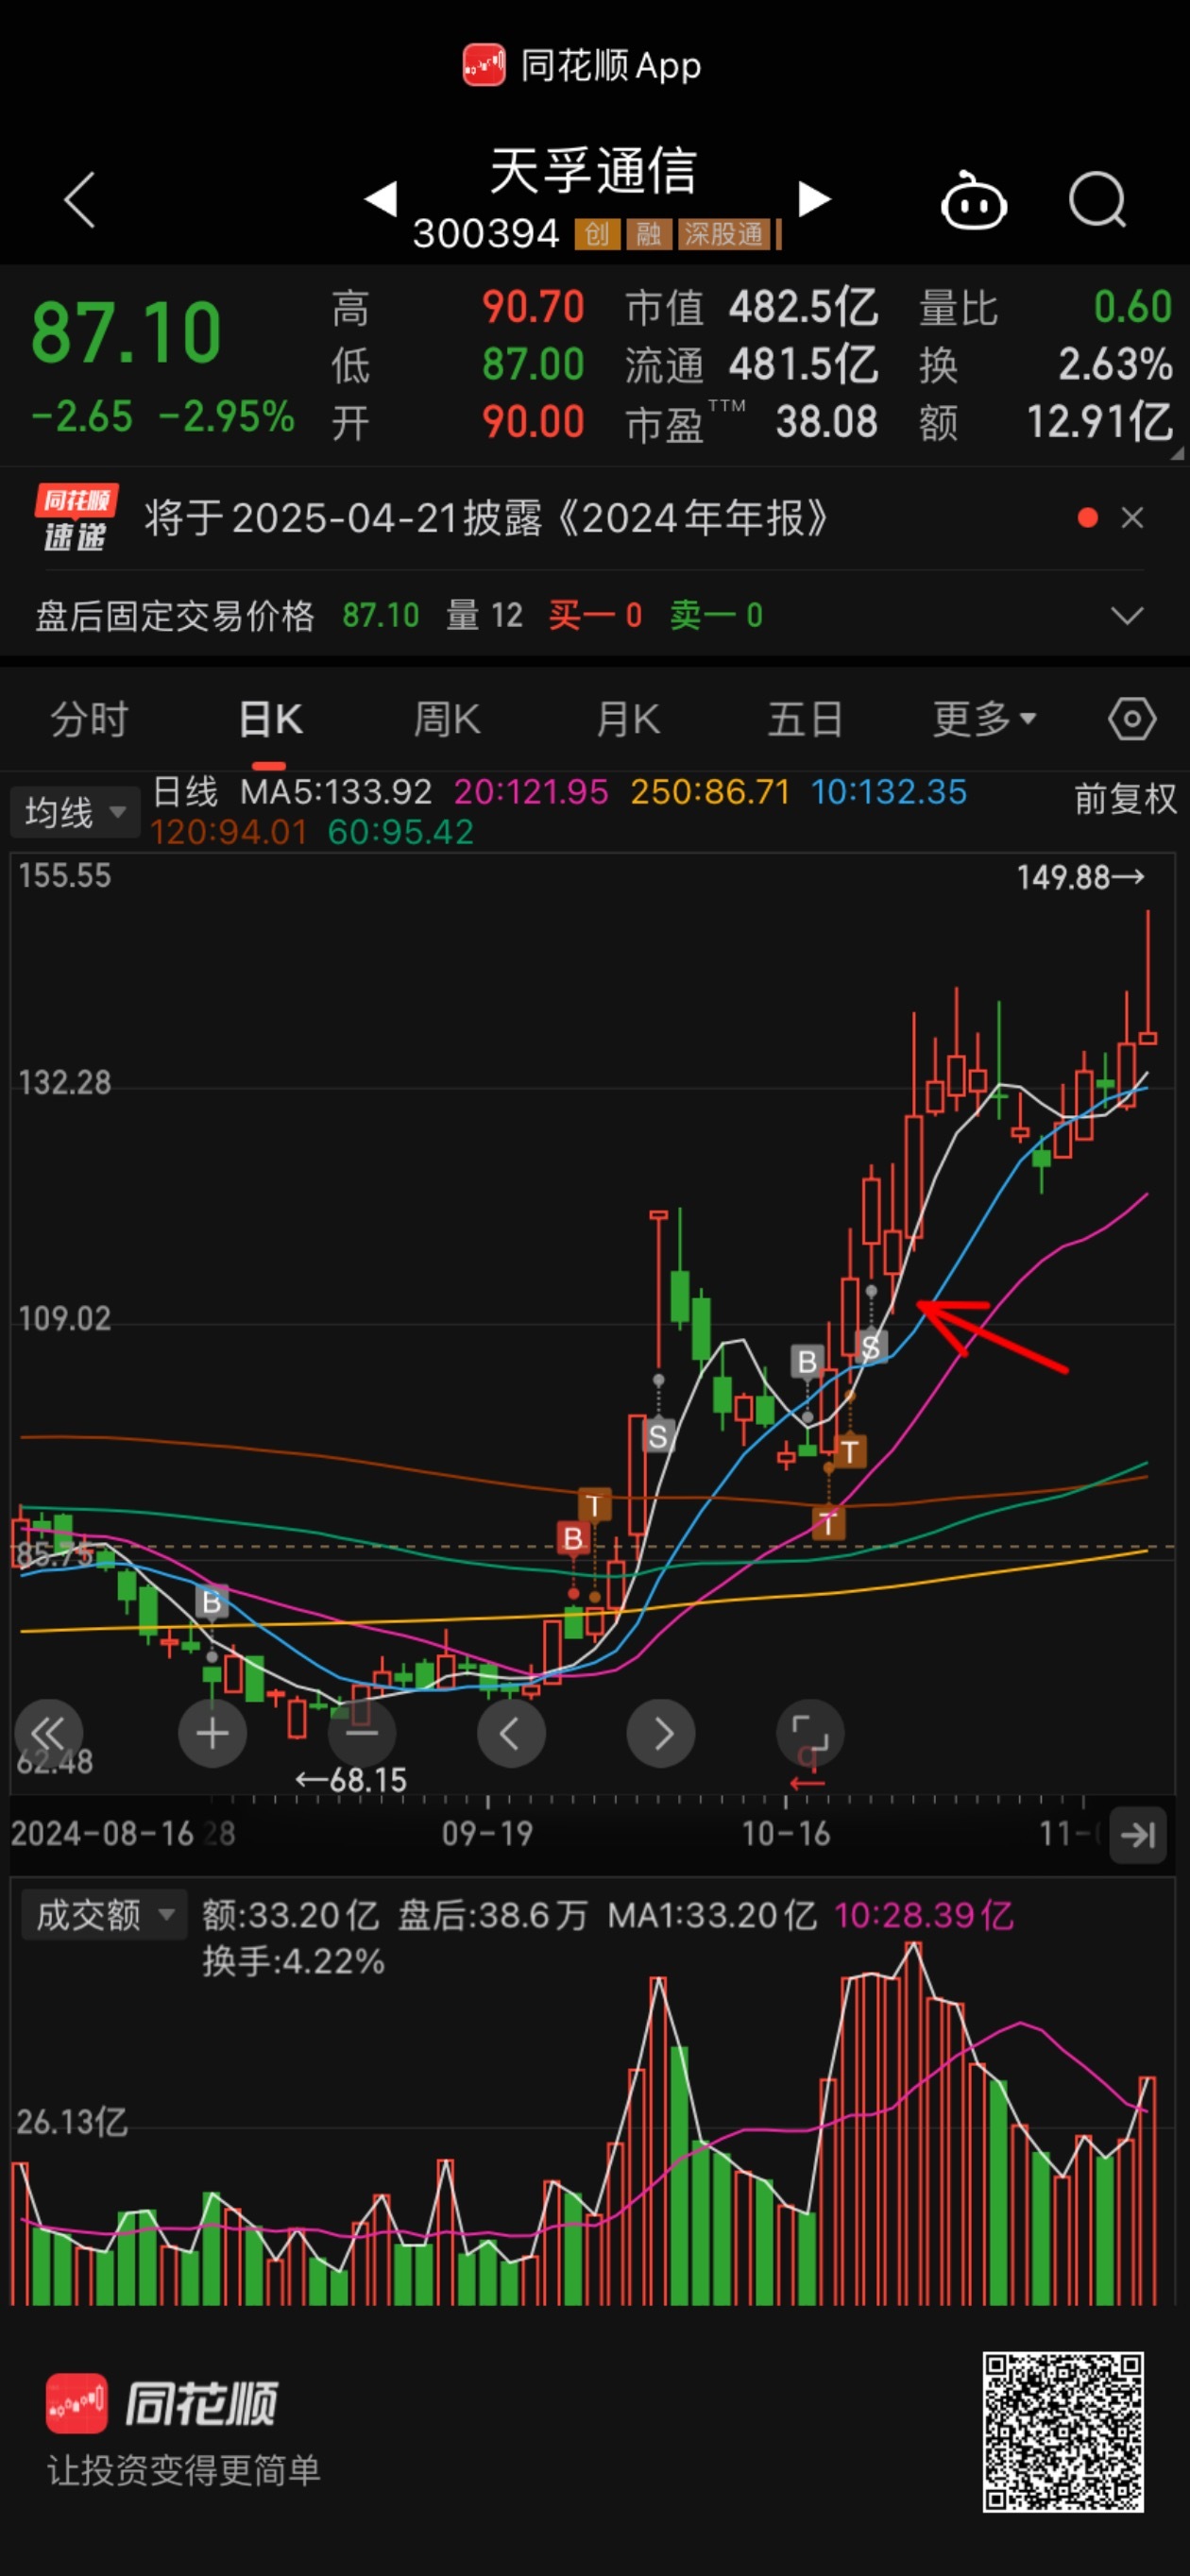Open the search magnifier icon
The height and width of the screenshot is (2576, 1190).
(x=1098, y=201)
